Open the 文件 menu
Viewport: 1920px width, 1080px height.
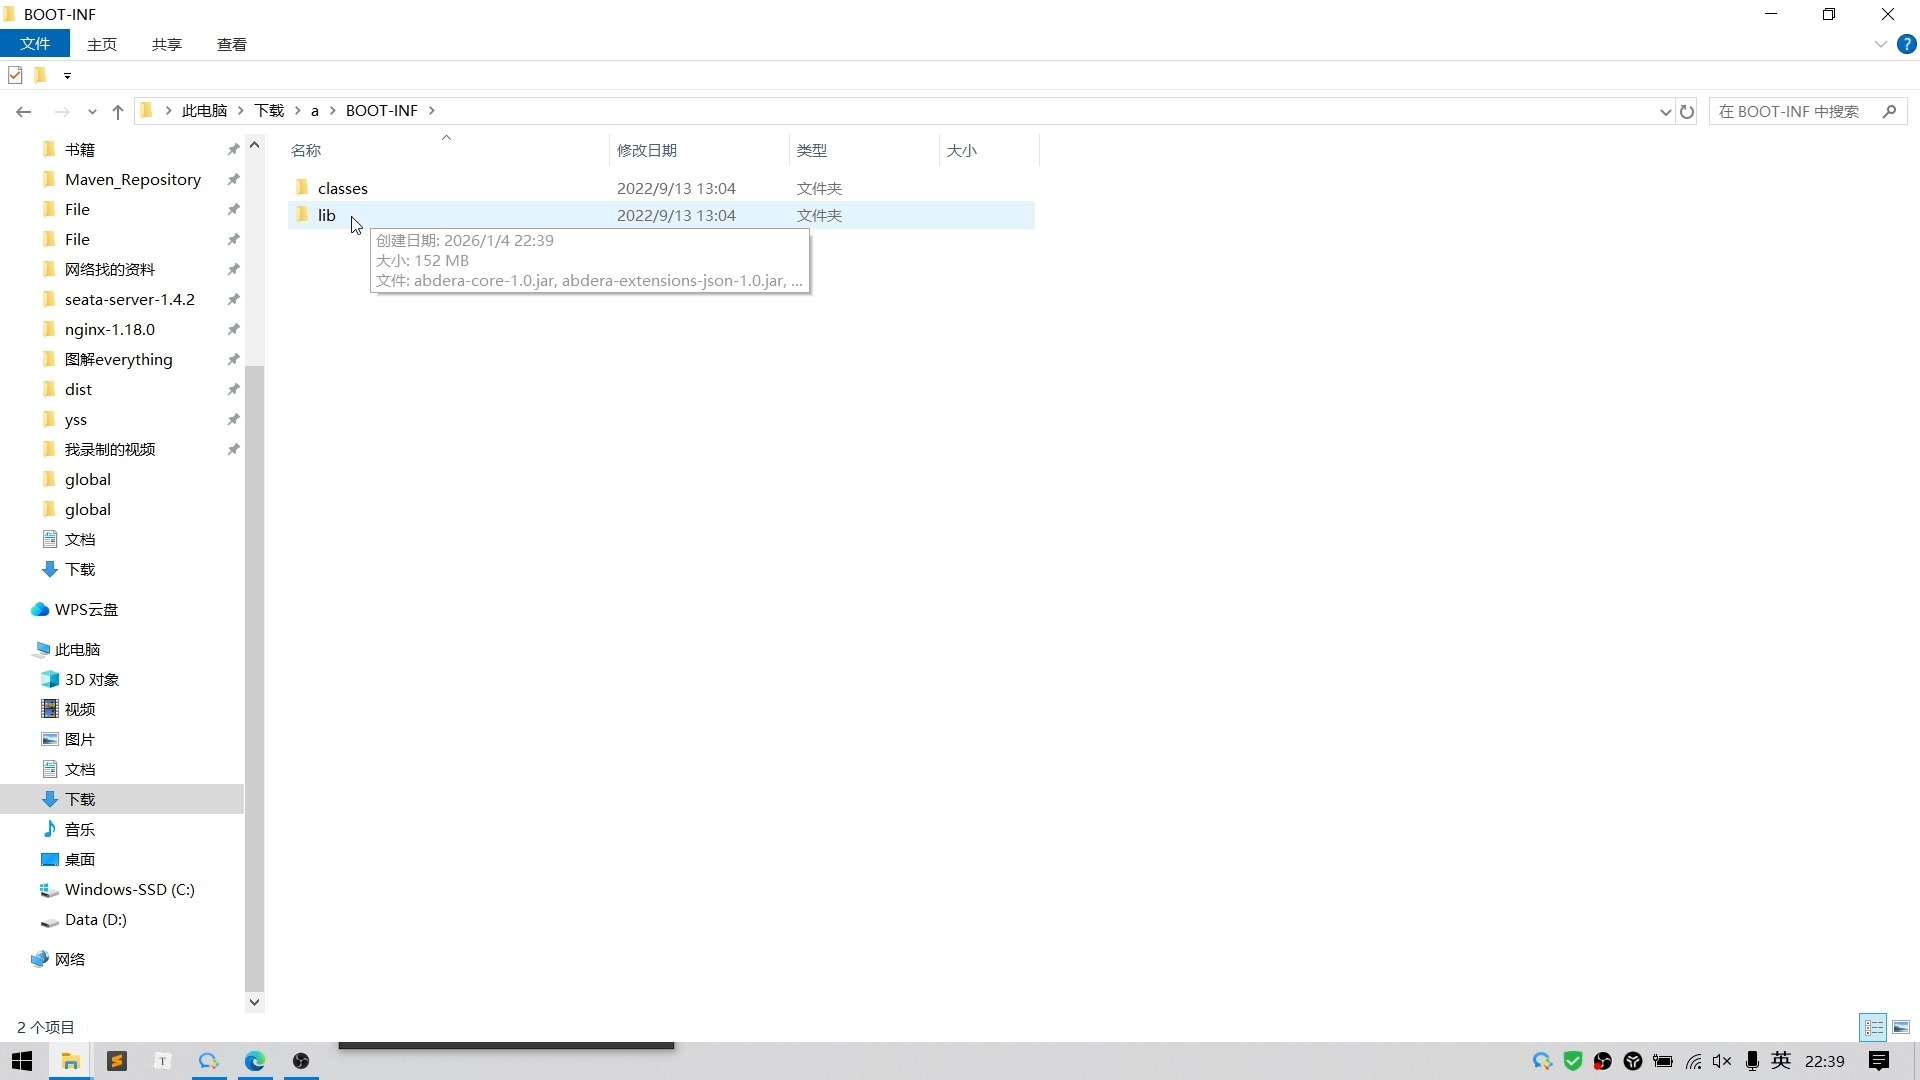(x=35, y=44)
